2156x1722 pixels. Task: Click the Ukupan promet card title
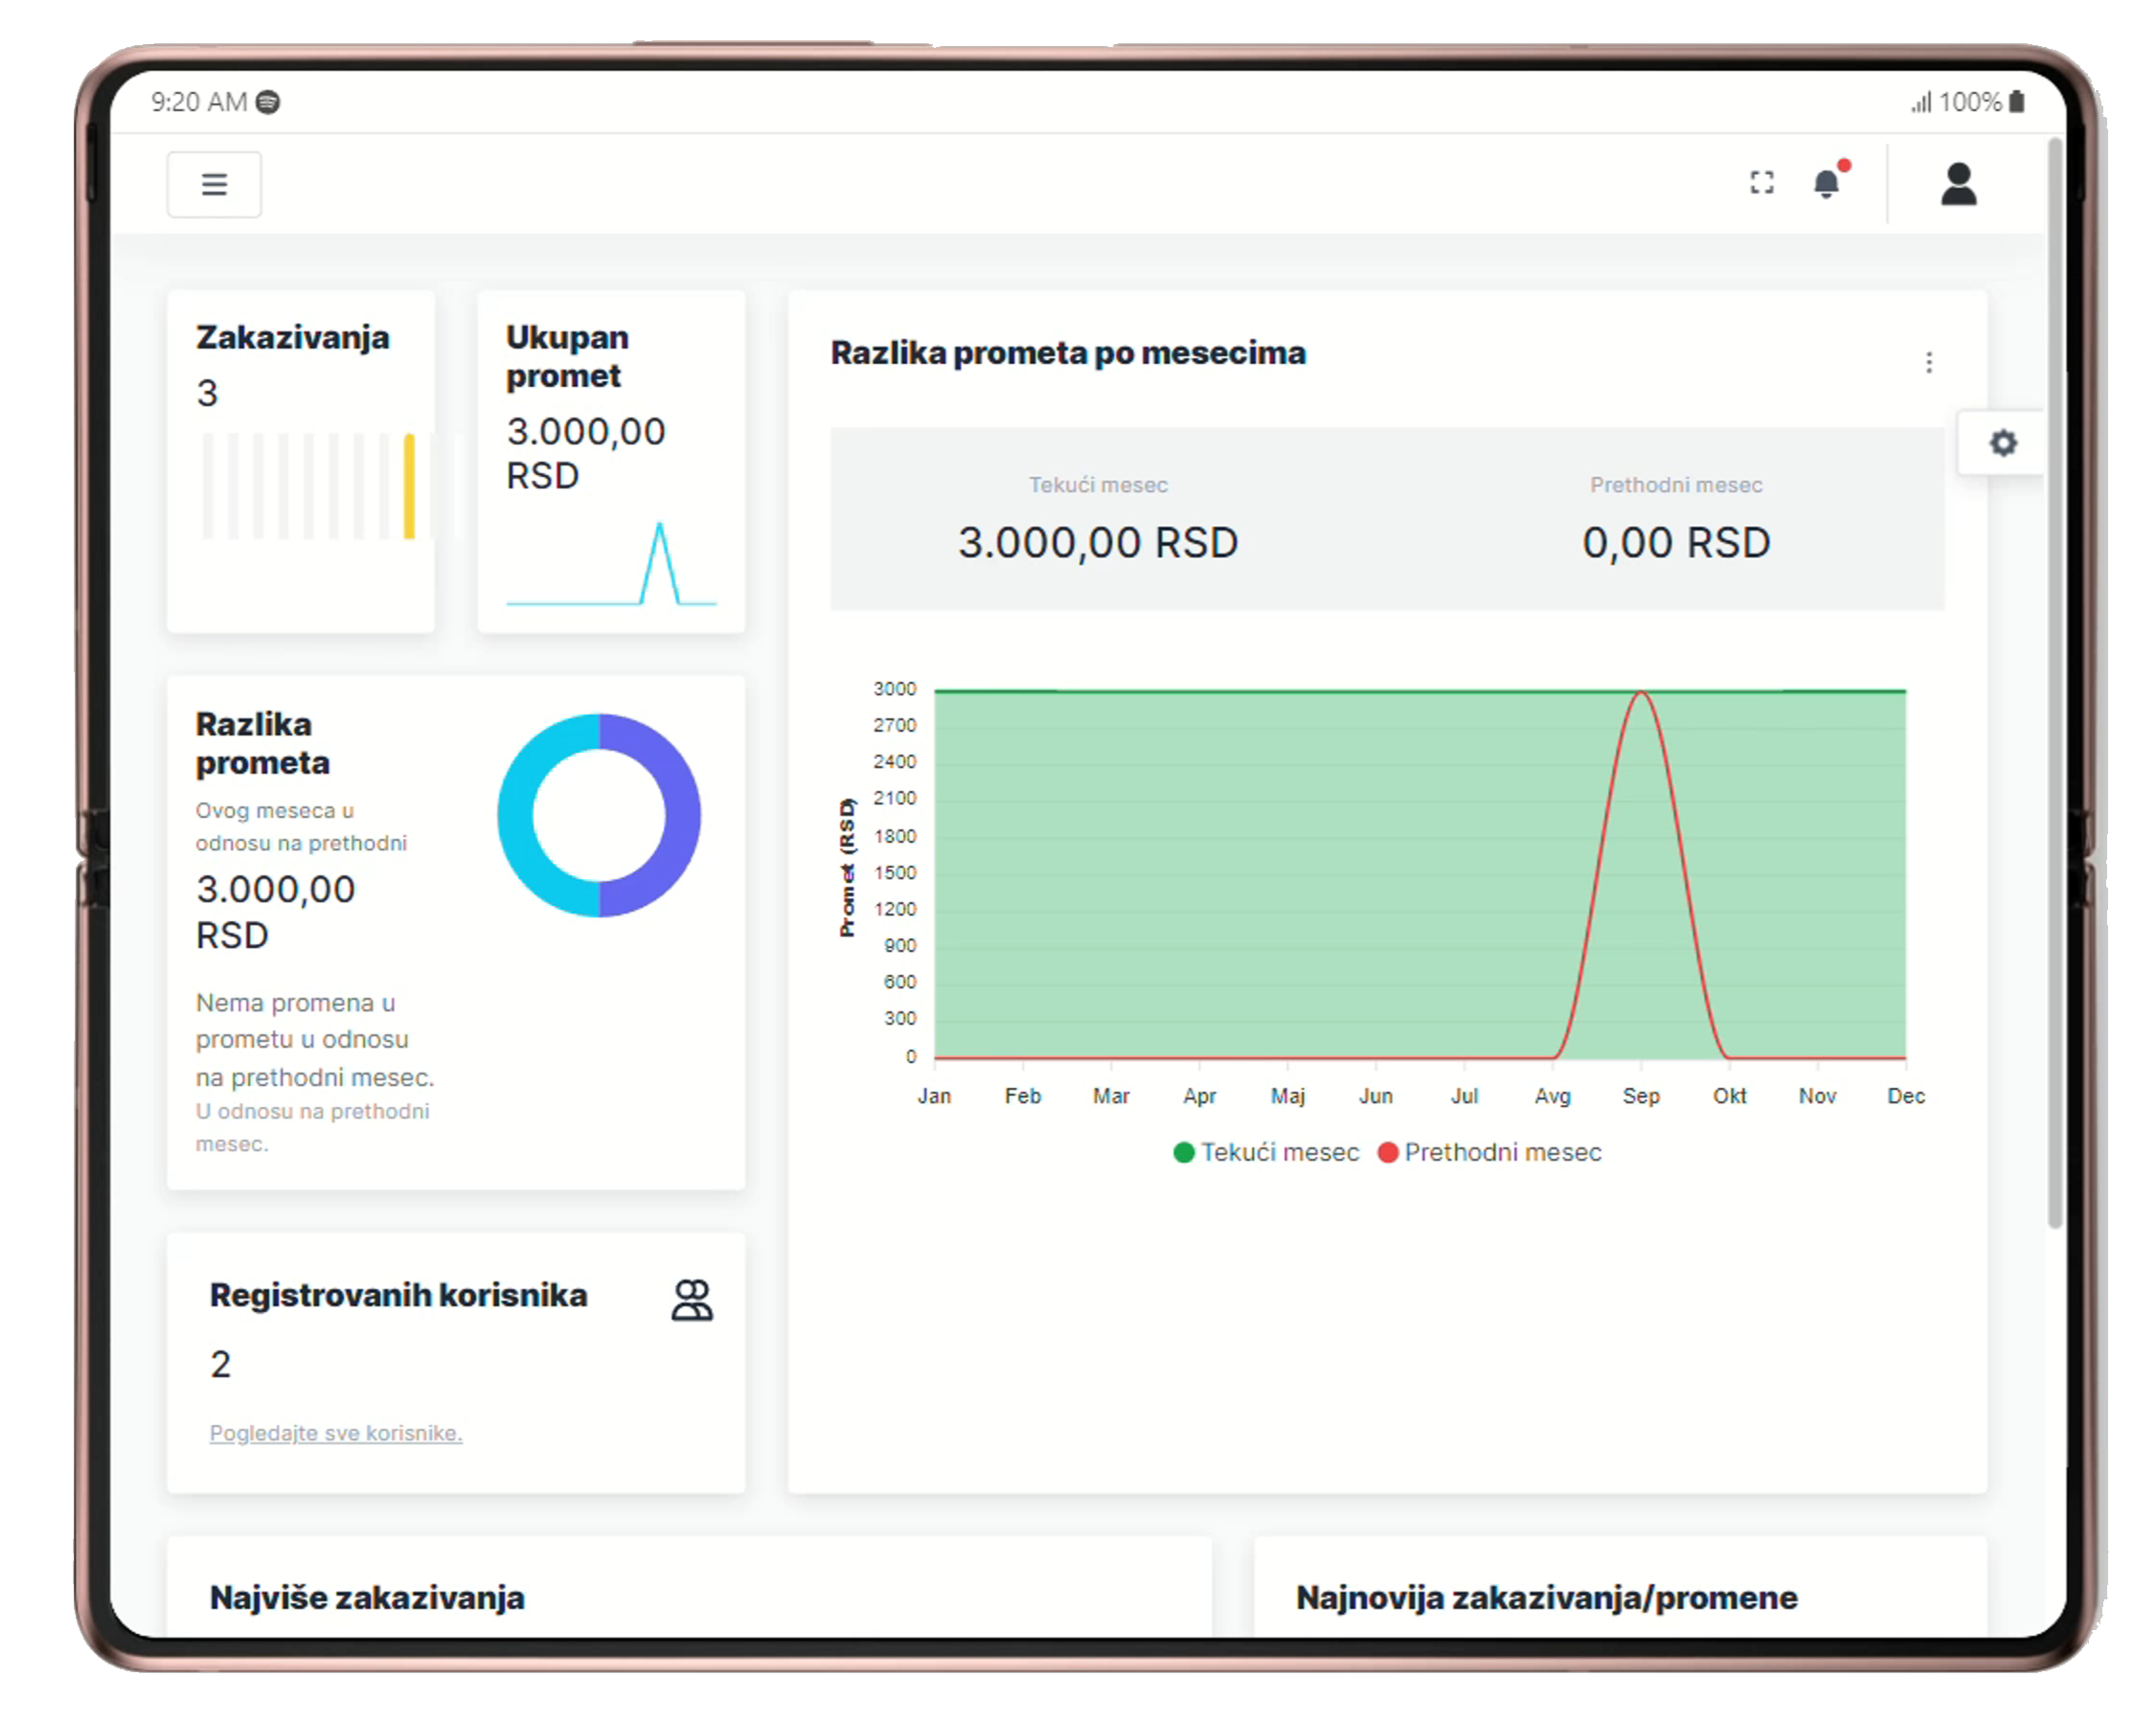(x=567, y=356)
